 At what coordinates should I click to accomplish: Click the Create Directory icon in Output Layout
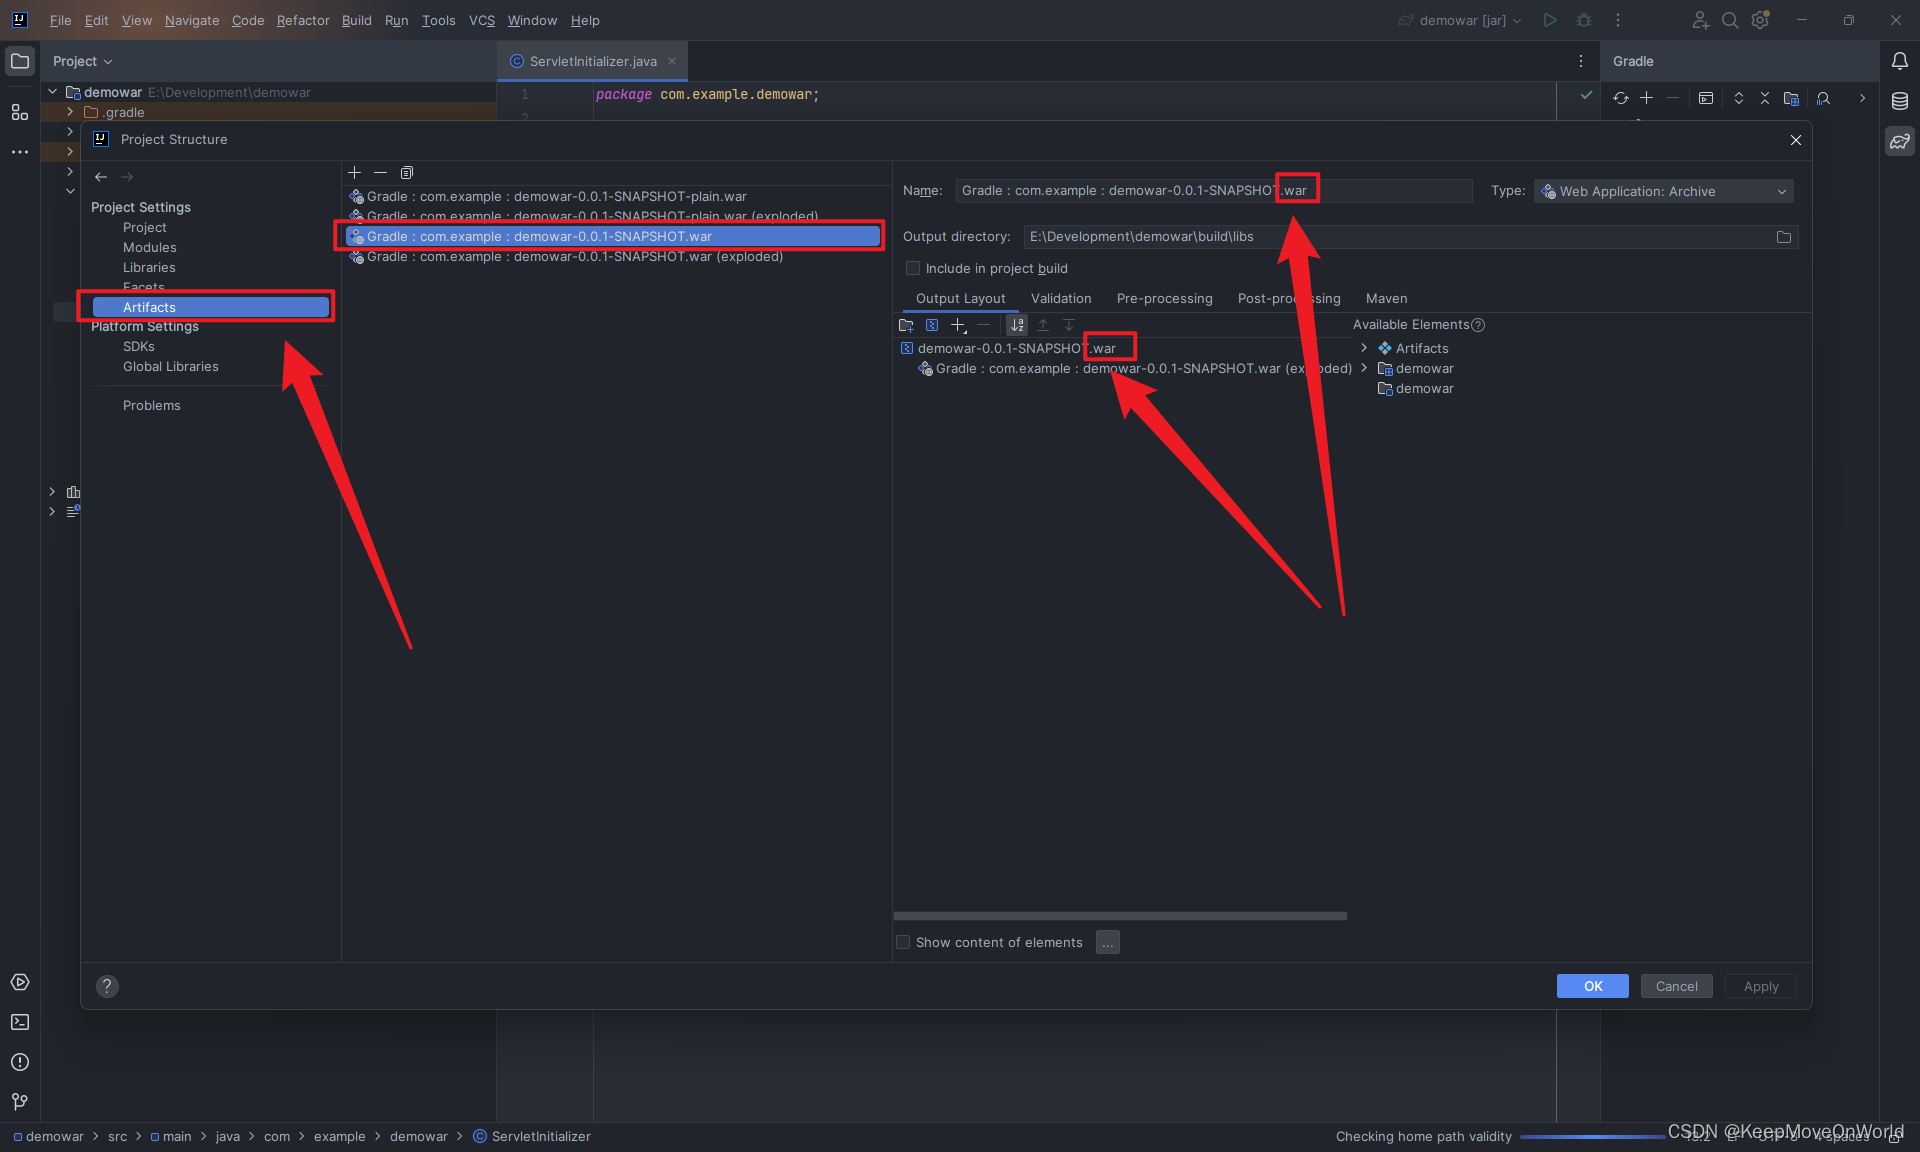906,325
